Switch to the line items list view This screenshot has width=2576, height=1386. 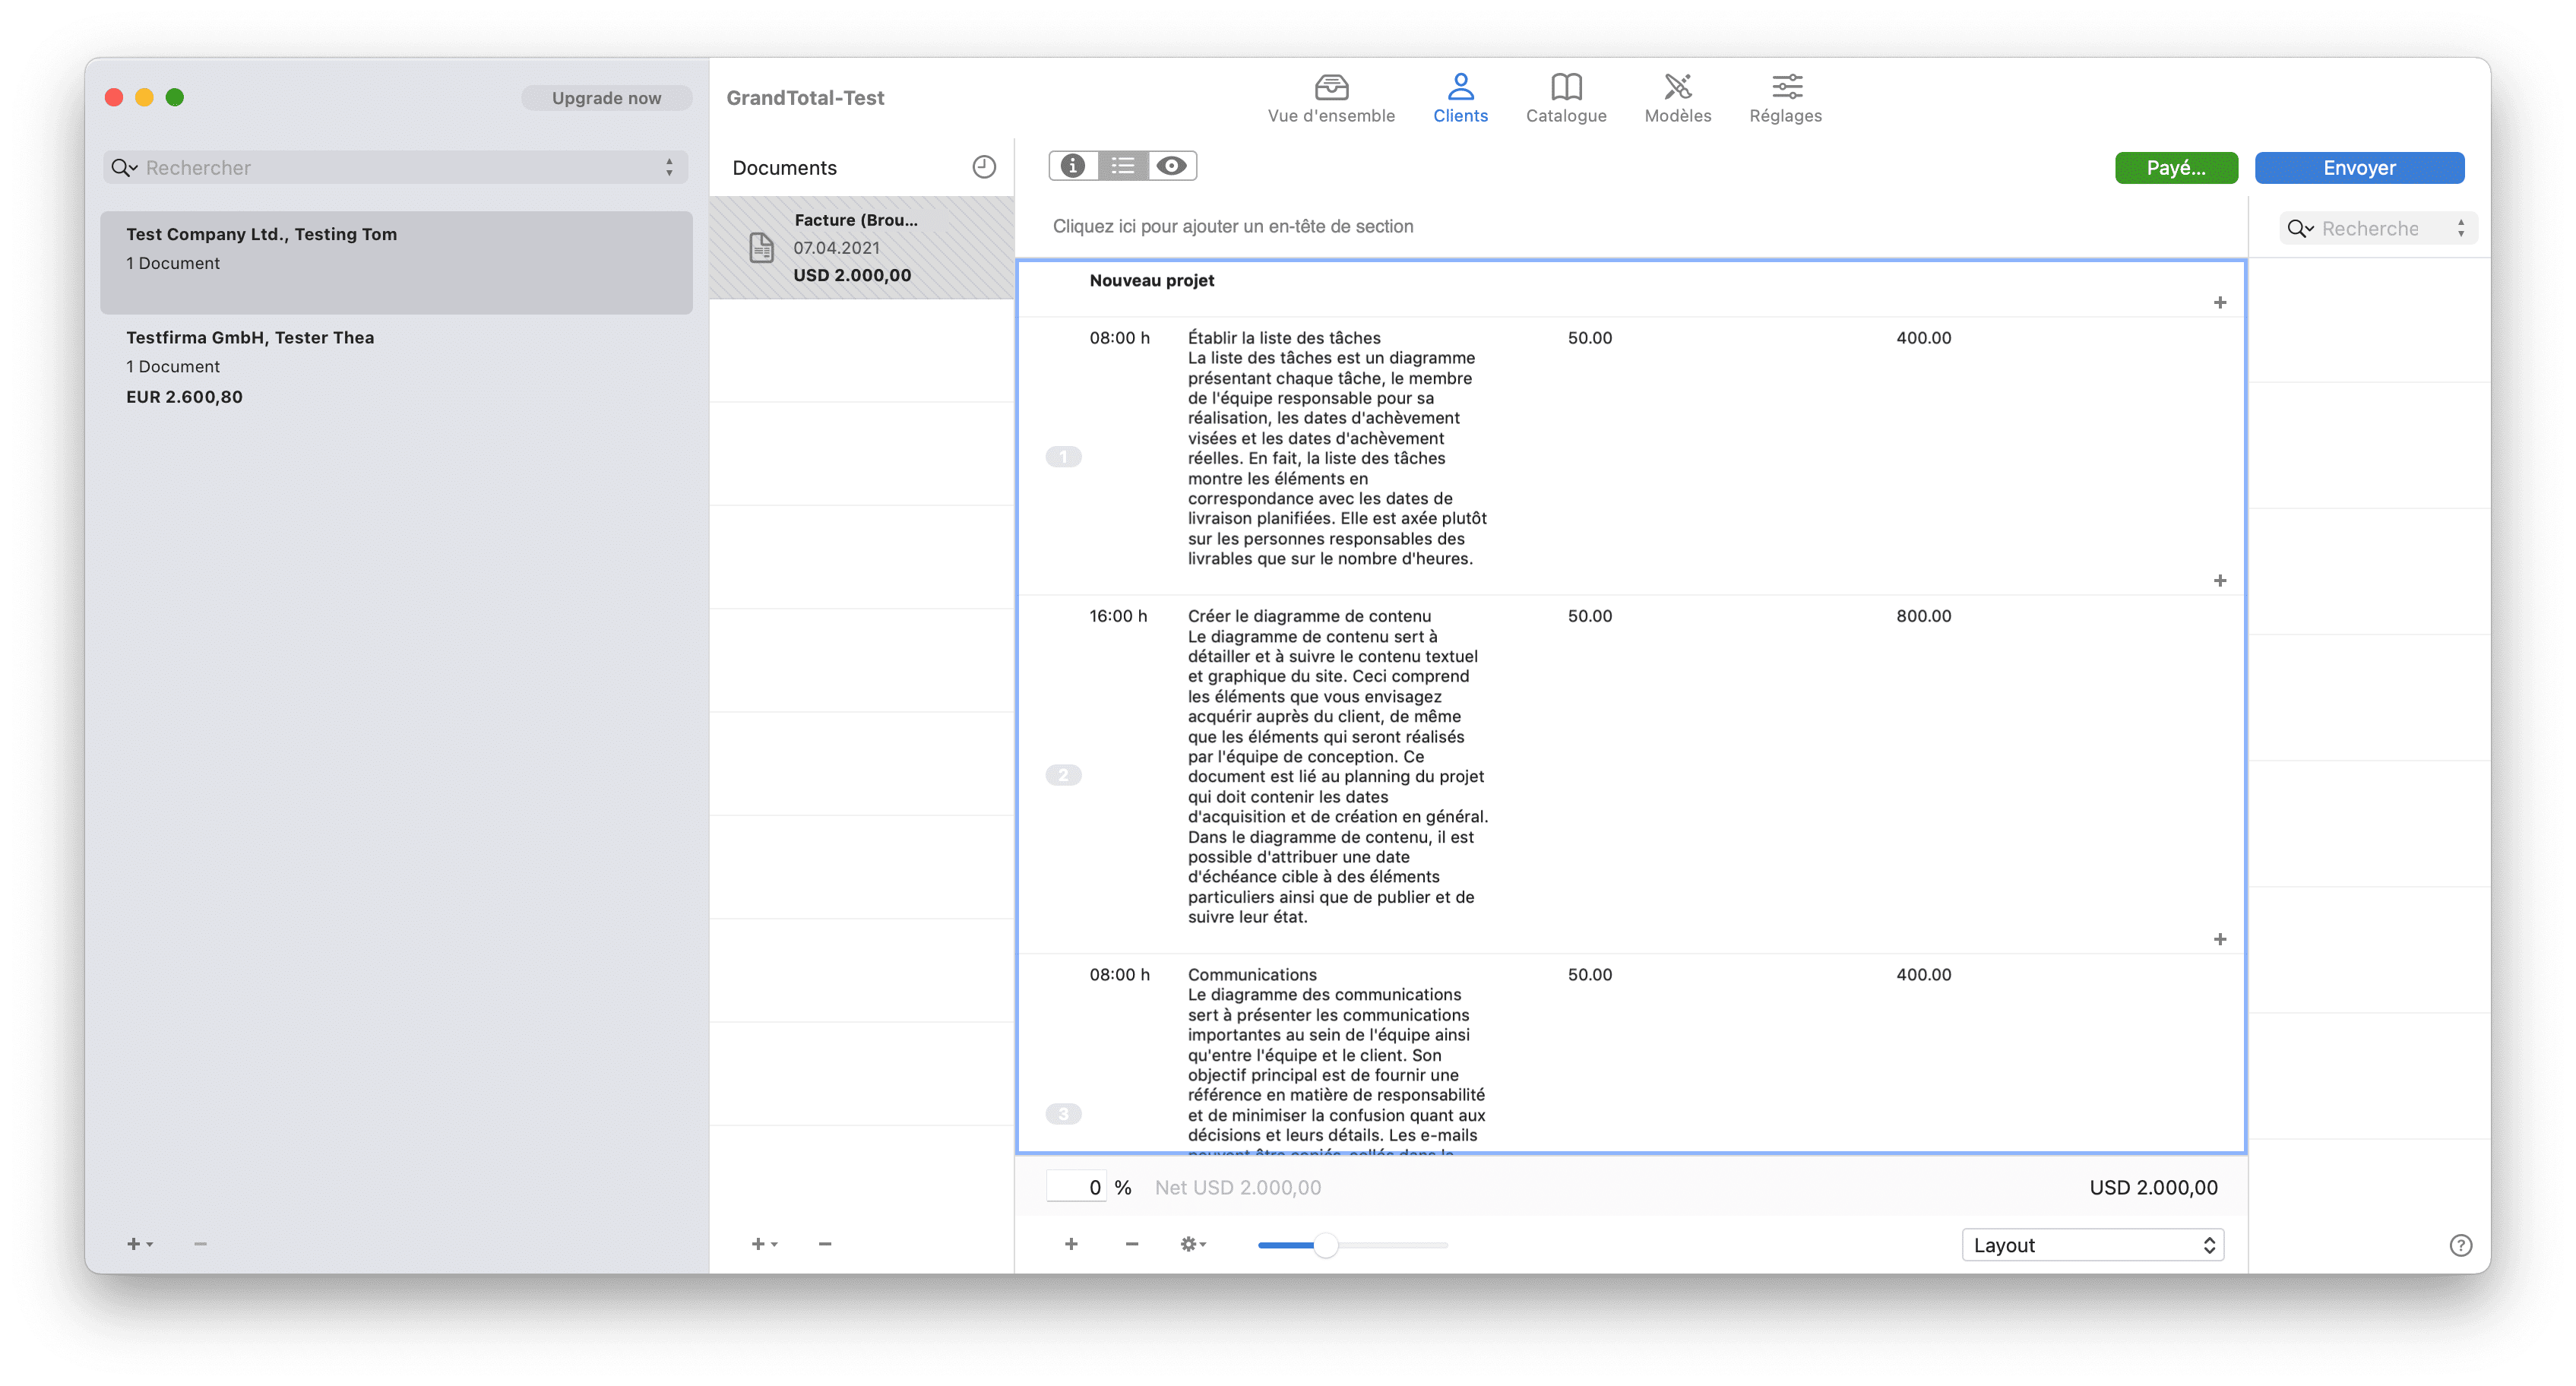click(x=1122, y=166)
